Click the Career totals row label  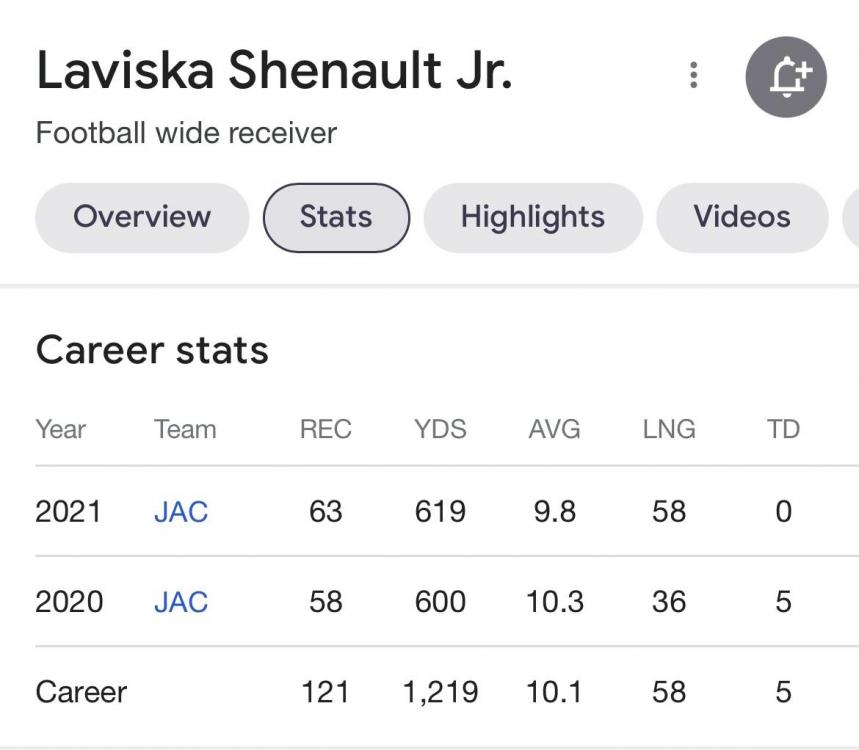tap(81, 692)
